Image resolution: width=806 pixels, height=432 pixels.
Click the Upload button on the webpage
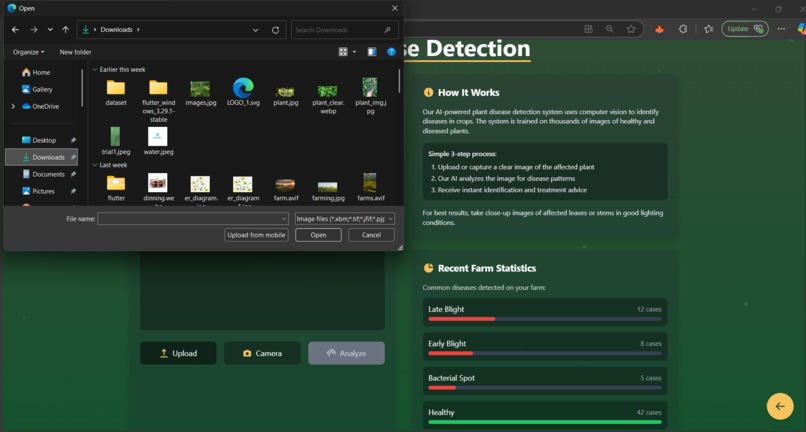click(x=178, y=353)
